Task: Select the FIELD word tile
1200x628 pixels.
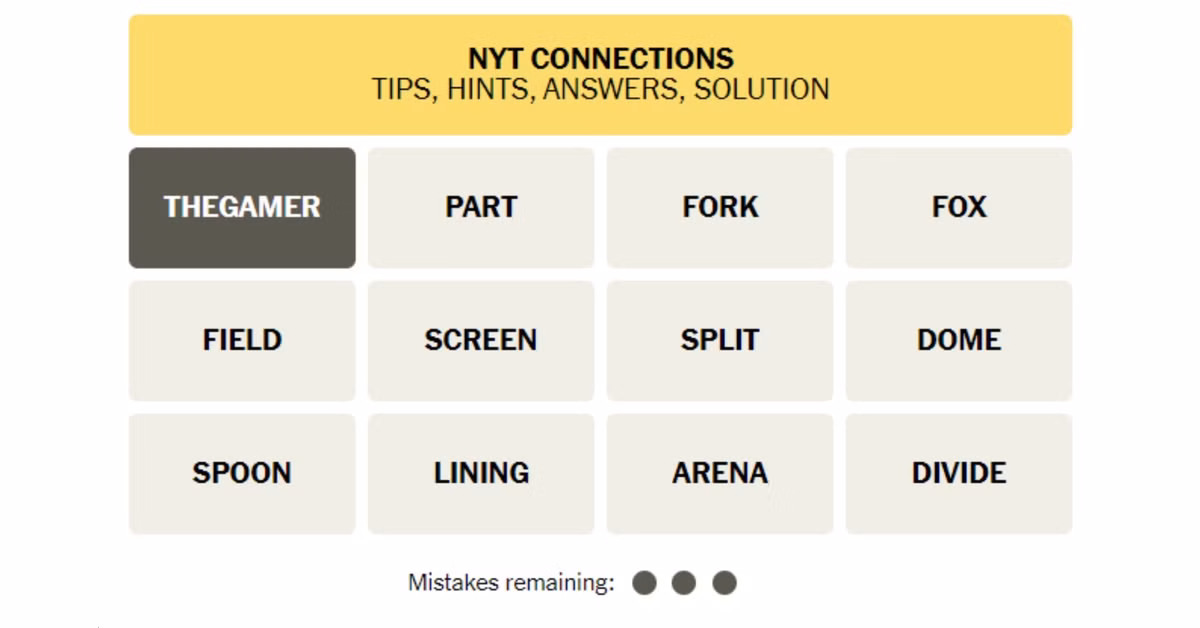Action: point(242,340)
